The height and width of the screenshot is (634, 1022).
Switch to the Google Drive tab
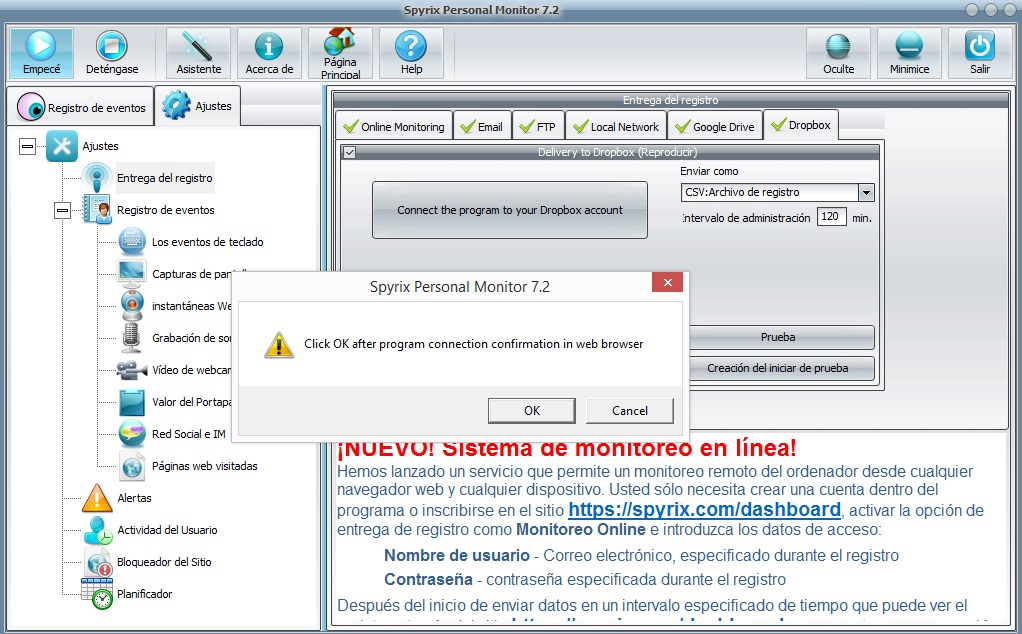pos(715,126)
